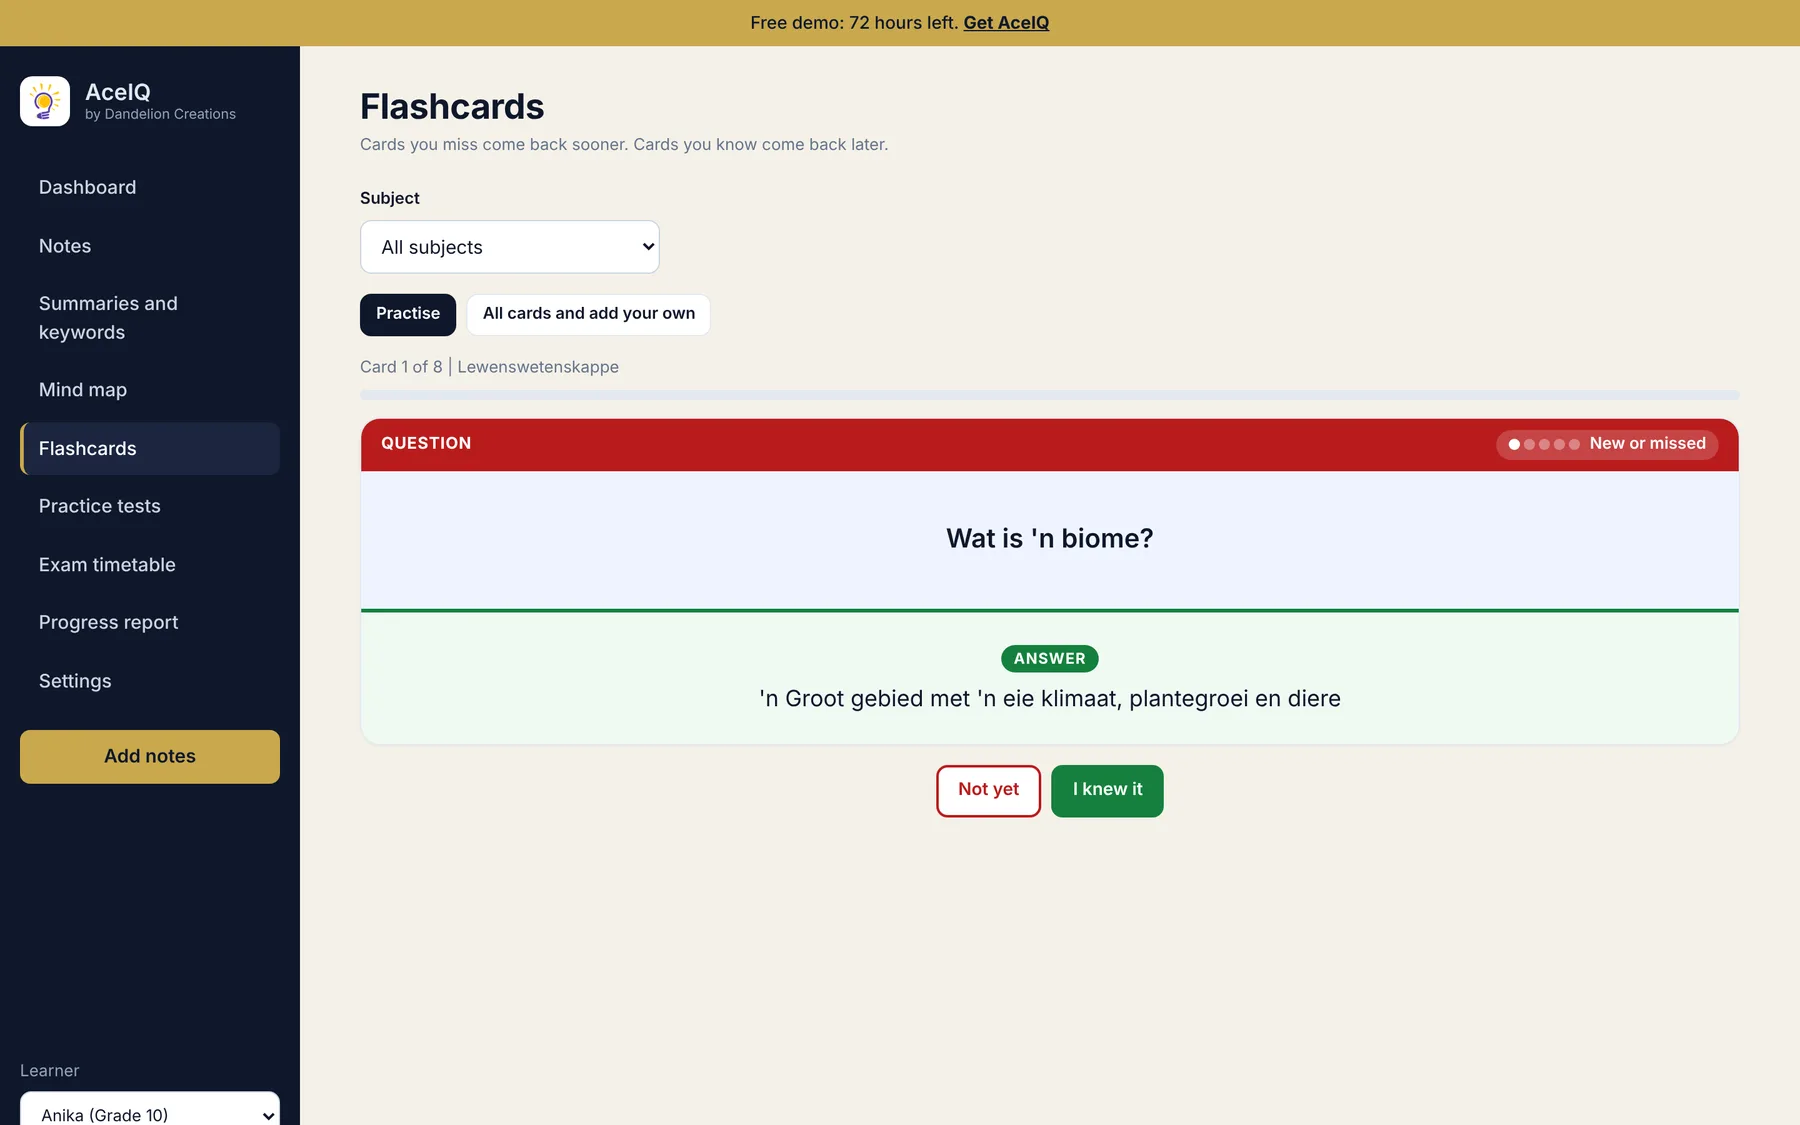Click the ANSWER label badge
The image size is (1800, 1125).
(1050, 659)
